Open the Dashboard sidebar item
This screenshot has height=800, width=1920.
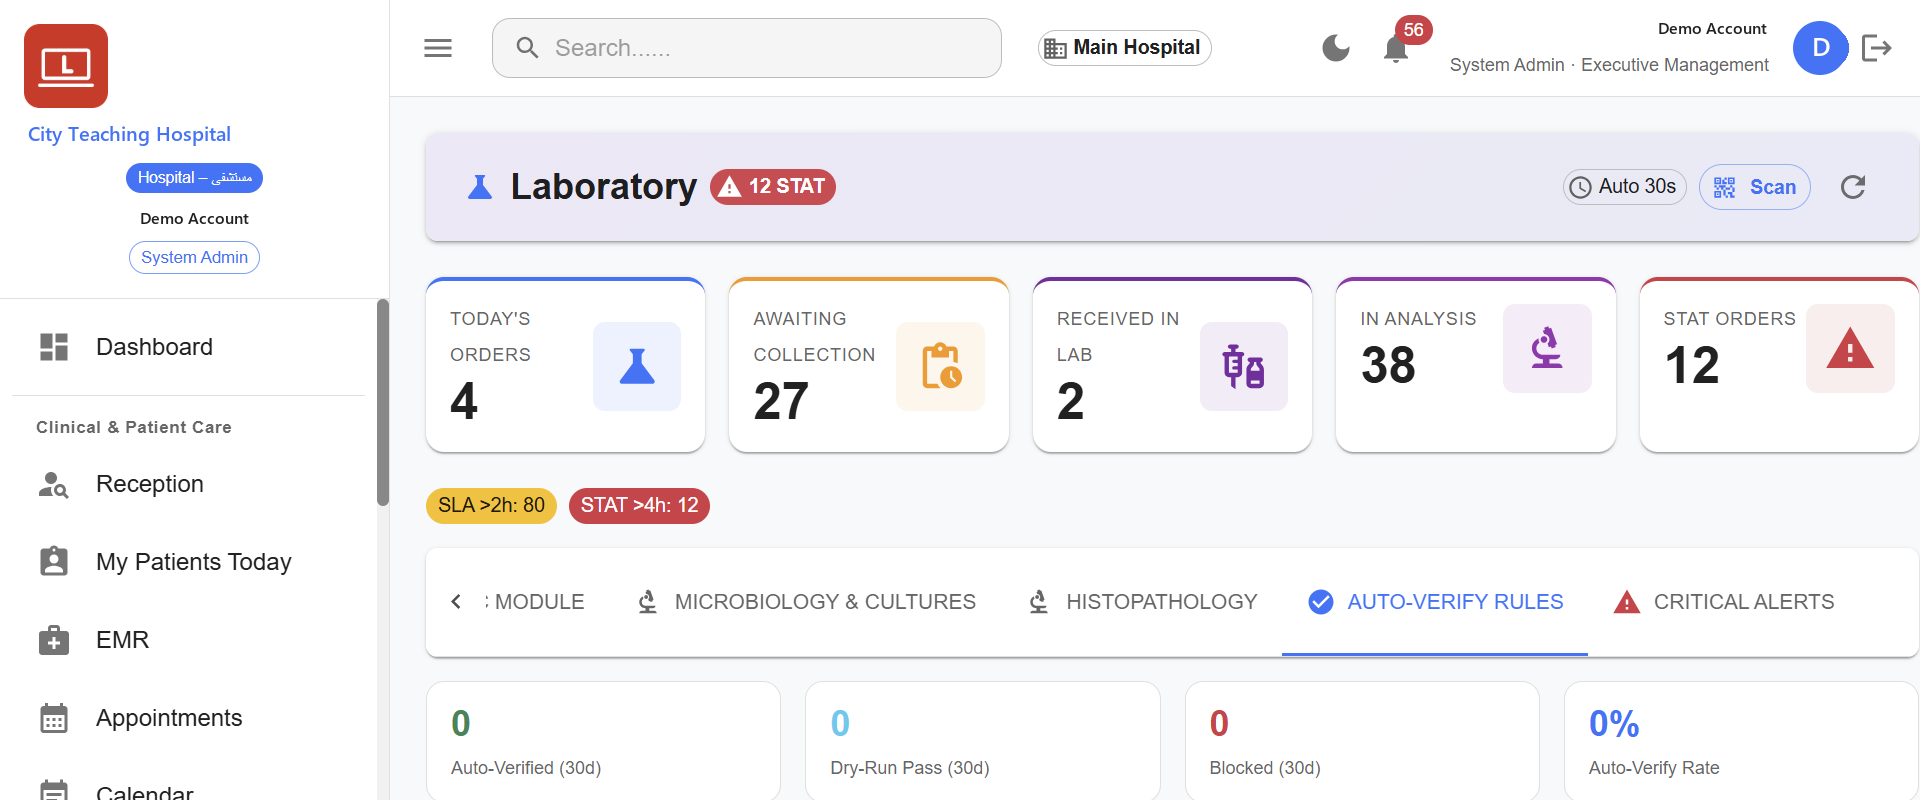click(188, 347)
